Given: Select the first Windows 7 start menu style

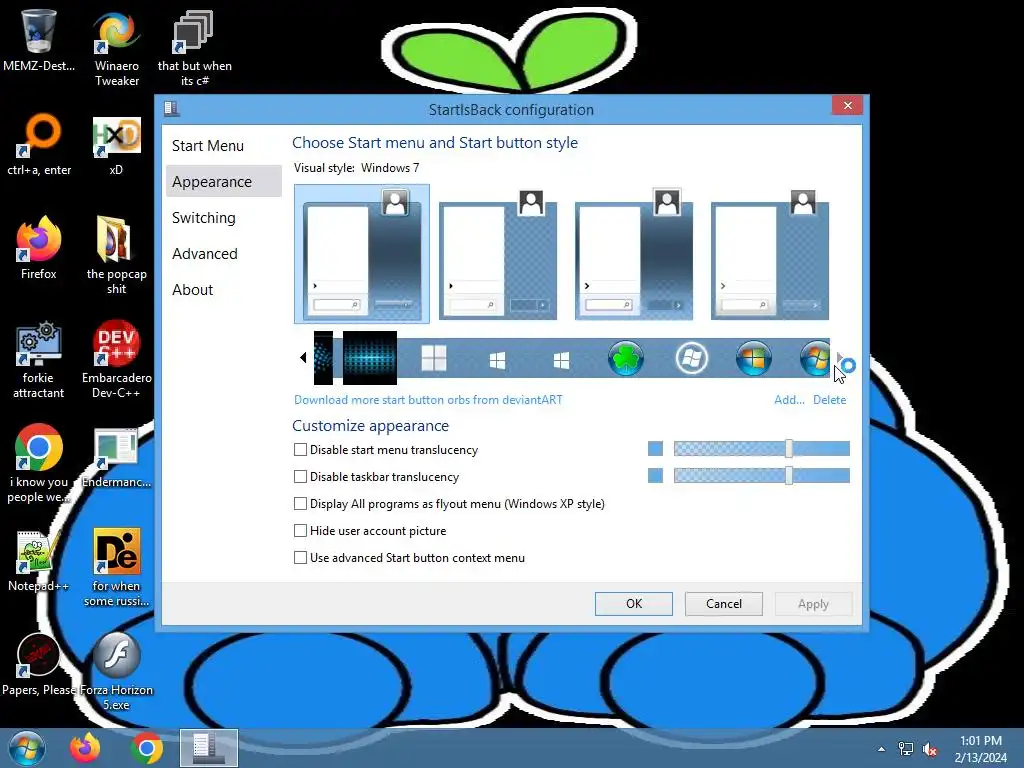Looking at the screenshot, I should click(x=362, y=254).
